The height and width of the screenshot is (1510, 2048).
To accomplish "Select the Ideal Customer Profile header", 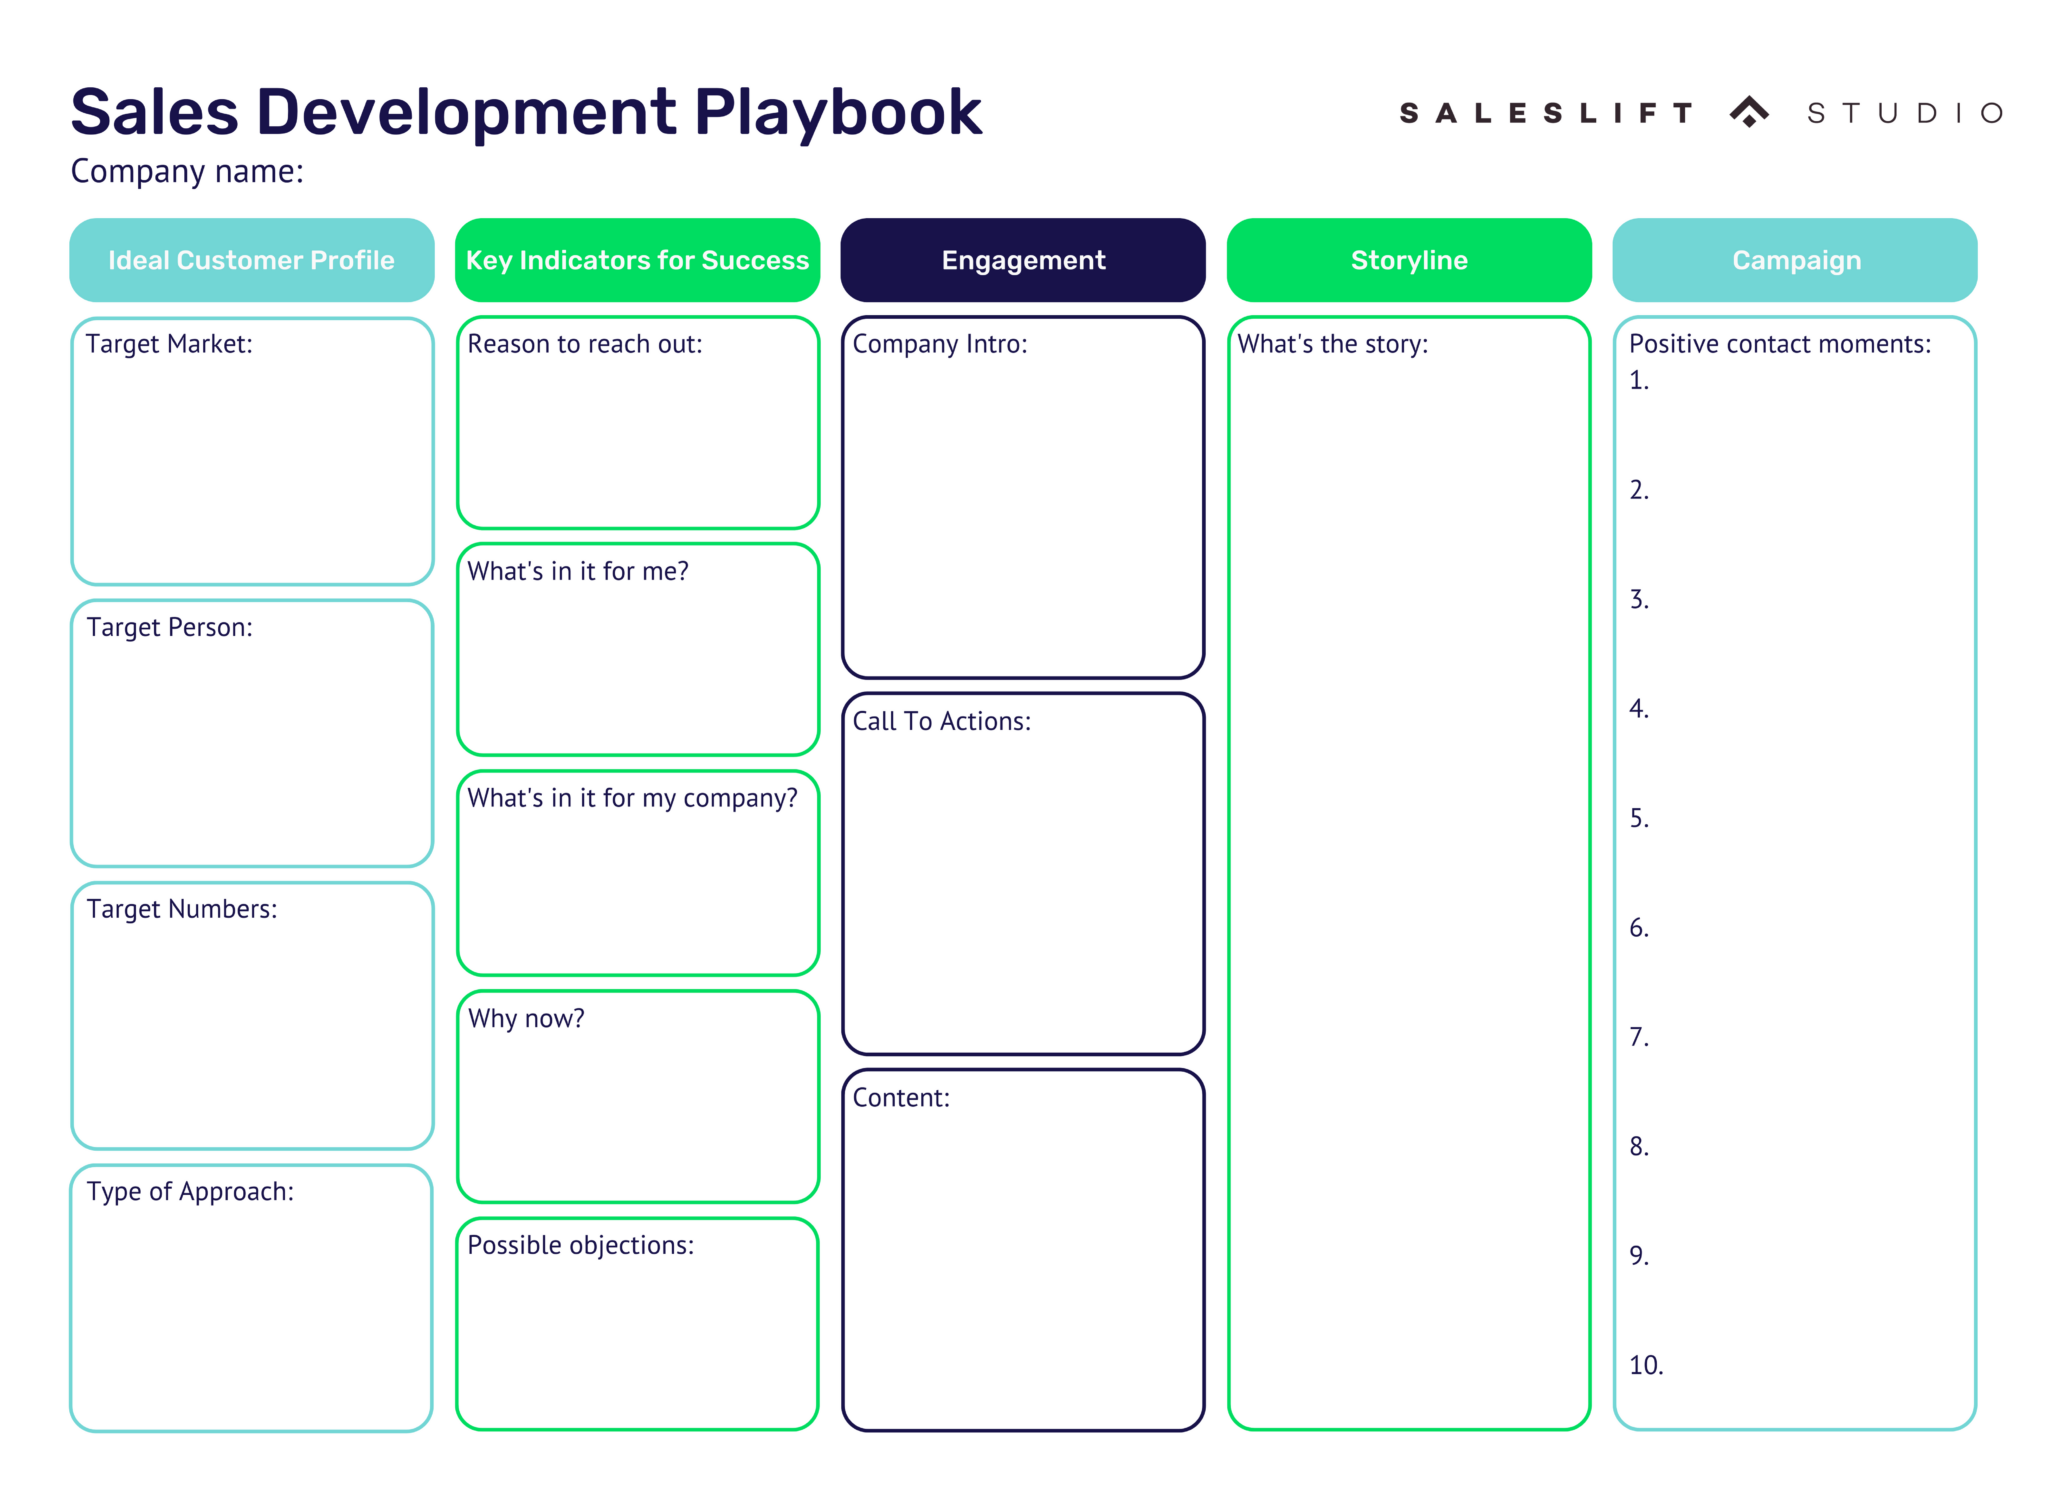I will tap(251, 260).
